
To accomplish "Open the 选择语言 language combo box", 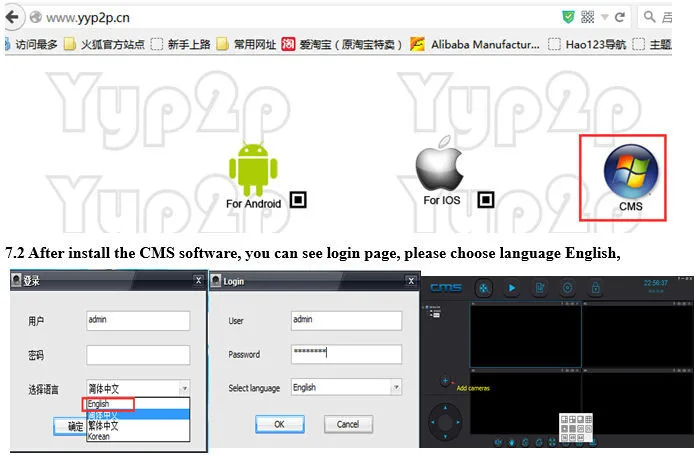I will (138, 388).
